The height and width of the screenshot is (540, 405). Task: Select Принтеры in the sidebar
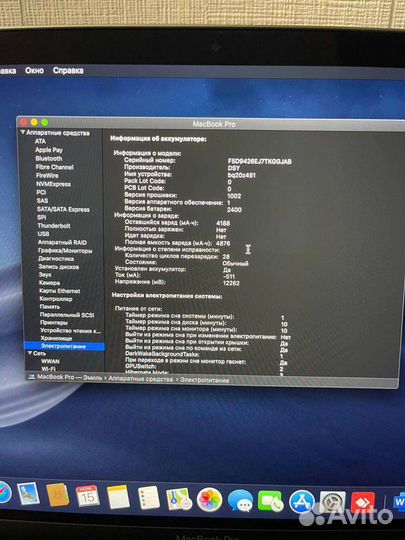[54, 323]
